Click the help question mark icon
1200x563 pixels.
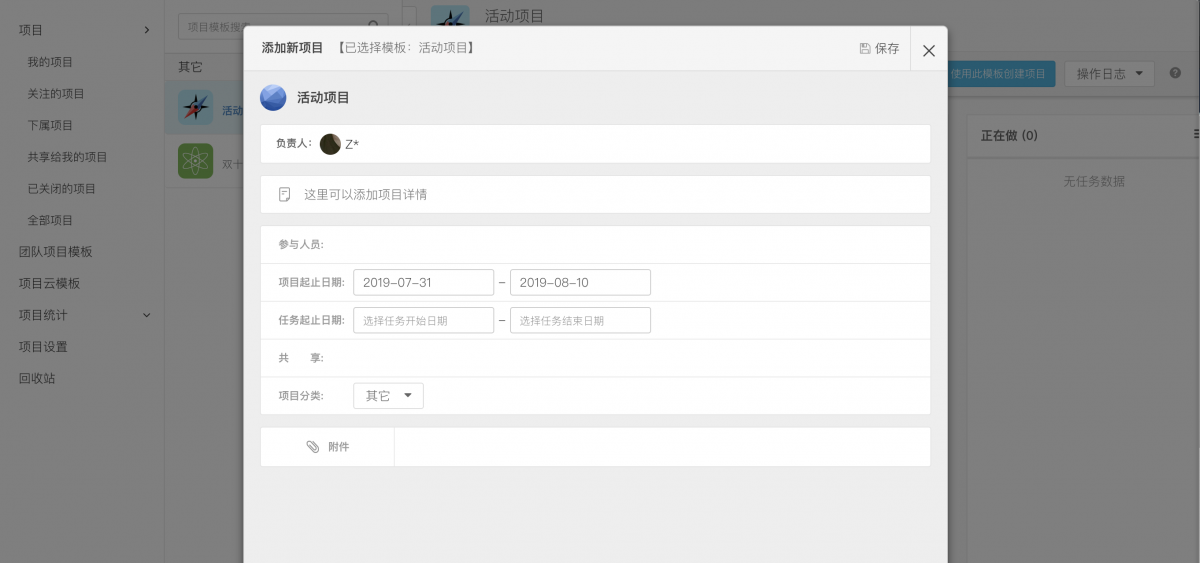click(x=1175, y=74)
